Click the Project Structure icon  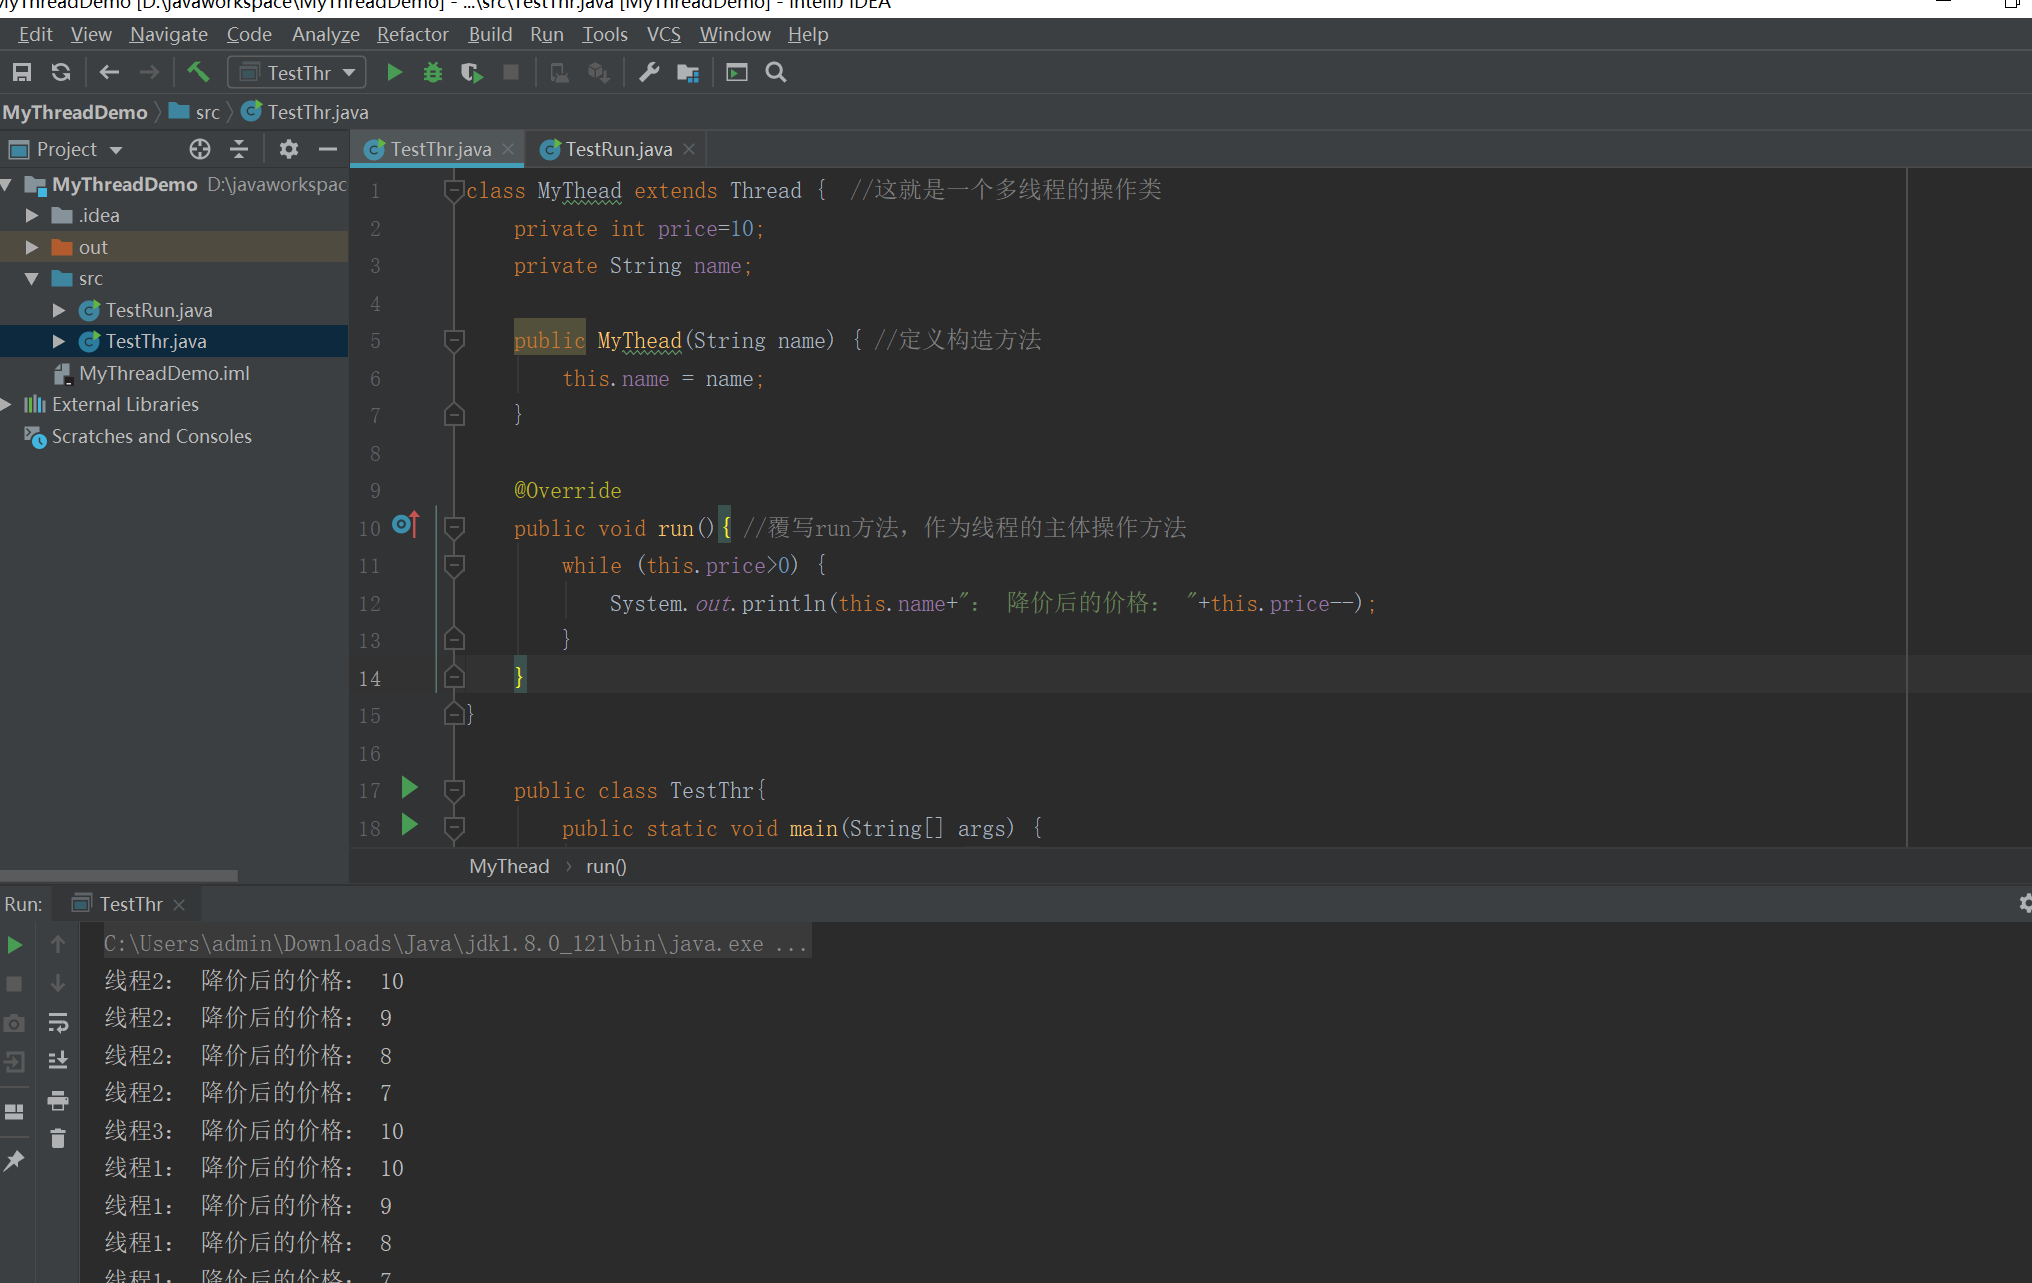(x=688, y=72)
